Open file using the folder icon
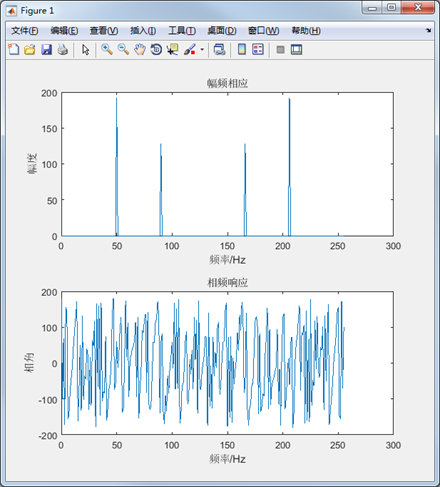Screen dimensions: 440x487 click(x=30, y=50)
